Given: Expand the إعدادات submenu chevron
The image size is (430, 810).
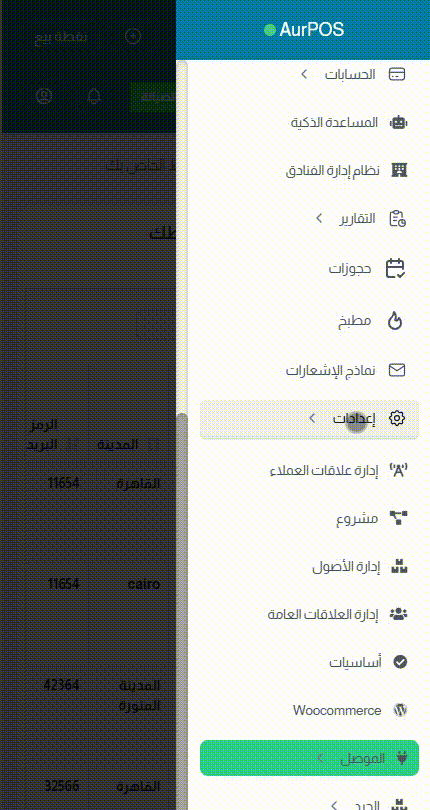Looking at the screenshot, I should (x=312, y=418).
